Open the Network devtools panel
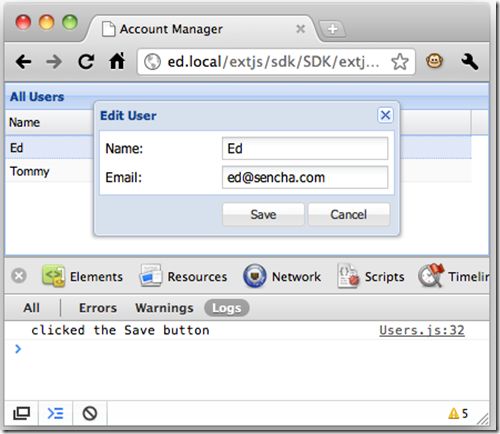The width and height of the screenshot is (500, 434). click(x=282, y=276)
